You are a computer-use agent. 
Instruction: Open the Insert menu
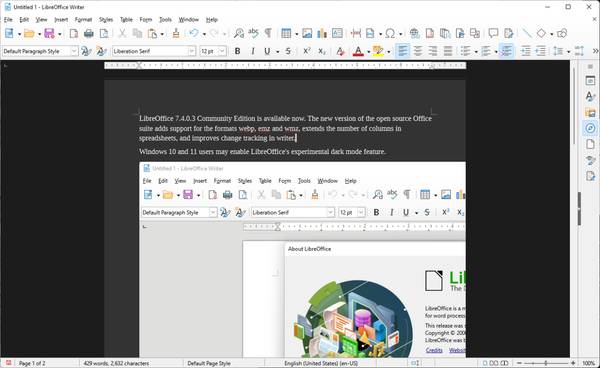tap(61, 20)
